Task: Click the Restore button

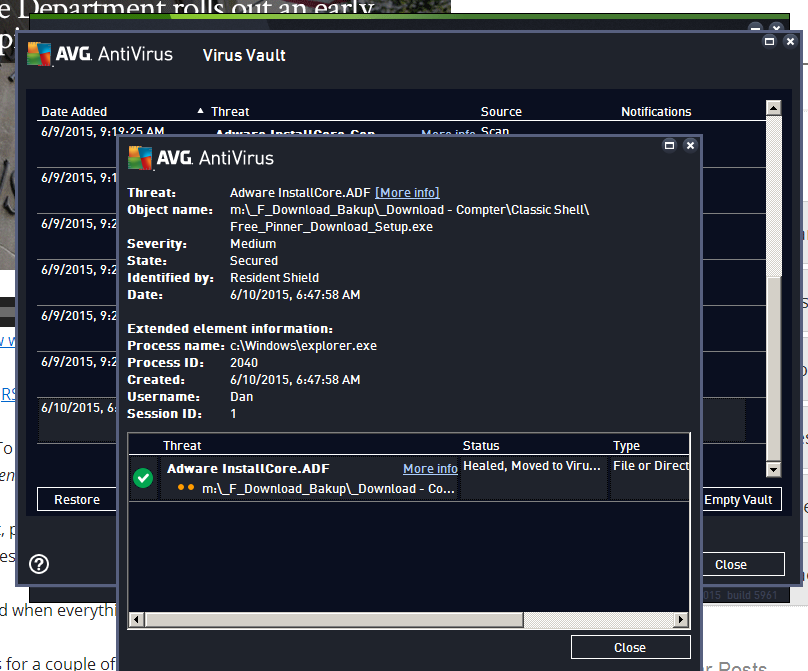Action: [77, 500]
